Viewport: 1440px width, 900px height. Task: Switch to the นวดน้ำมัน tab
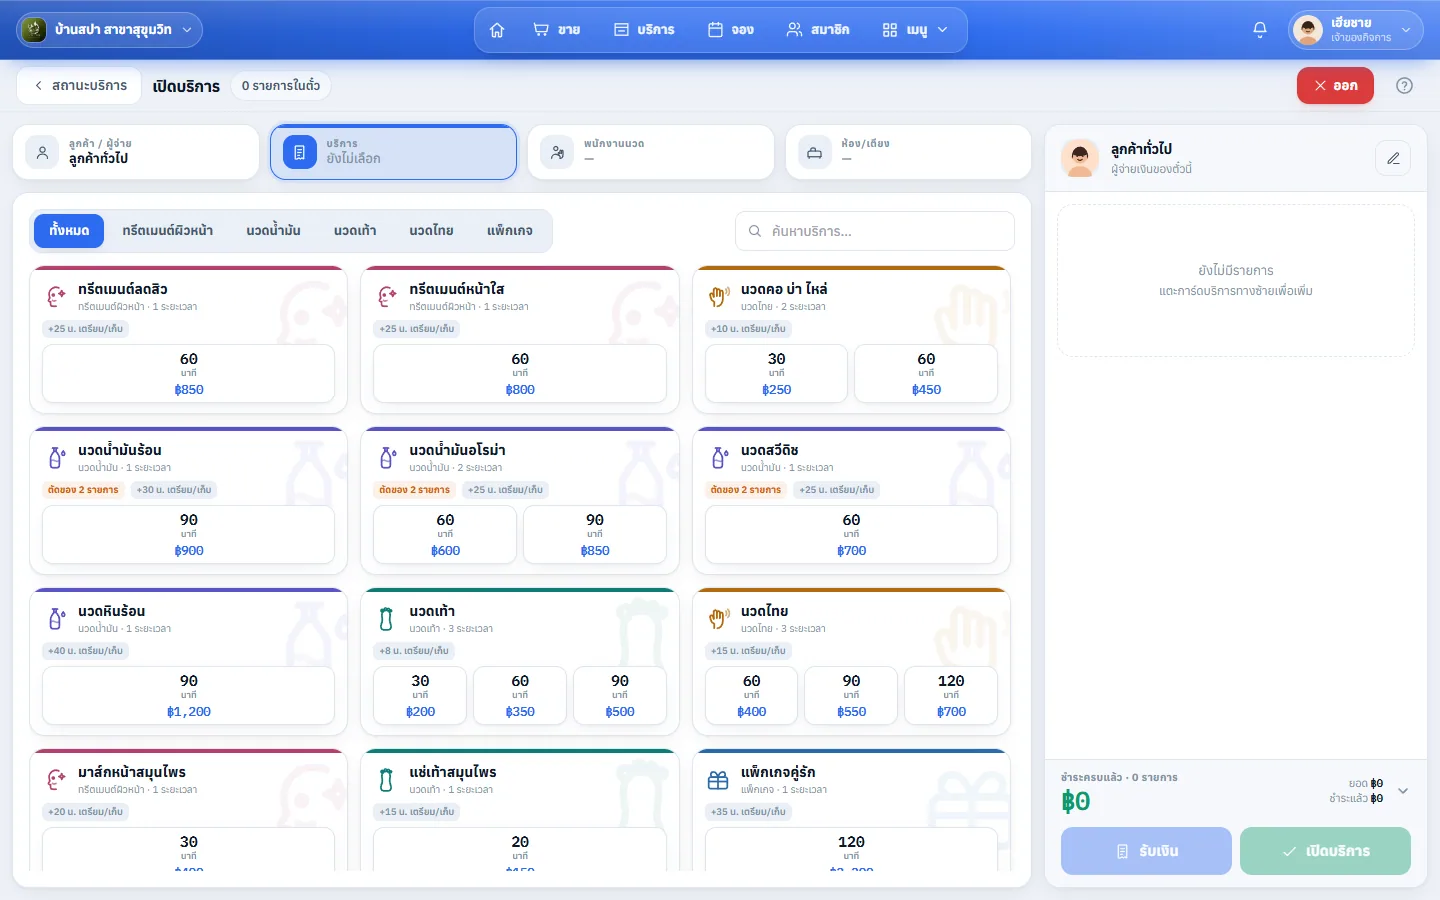point(274,231)
